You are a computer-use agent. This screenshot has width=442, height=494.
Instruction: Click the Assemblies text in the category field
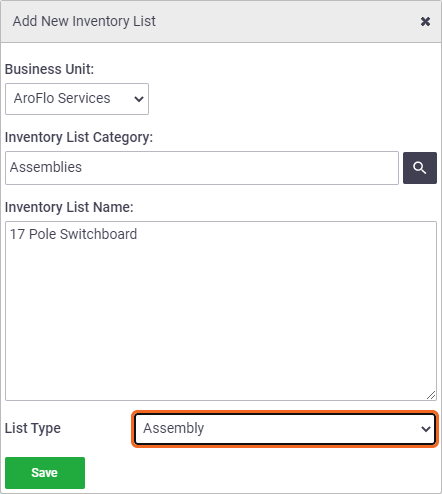pyautogui.click(x=46, y=167)
